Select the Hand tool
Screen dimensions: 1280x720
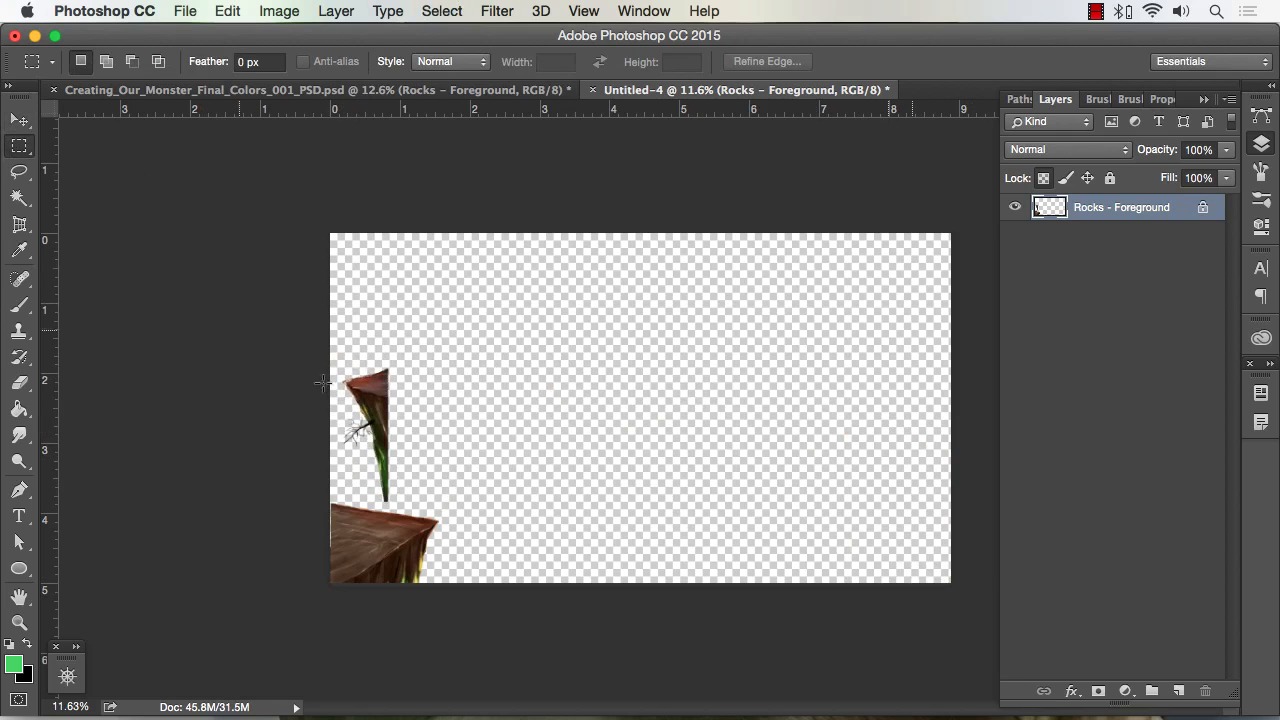pyautogui.click(x=19, y=597)
